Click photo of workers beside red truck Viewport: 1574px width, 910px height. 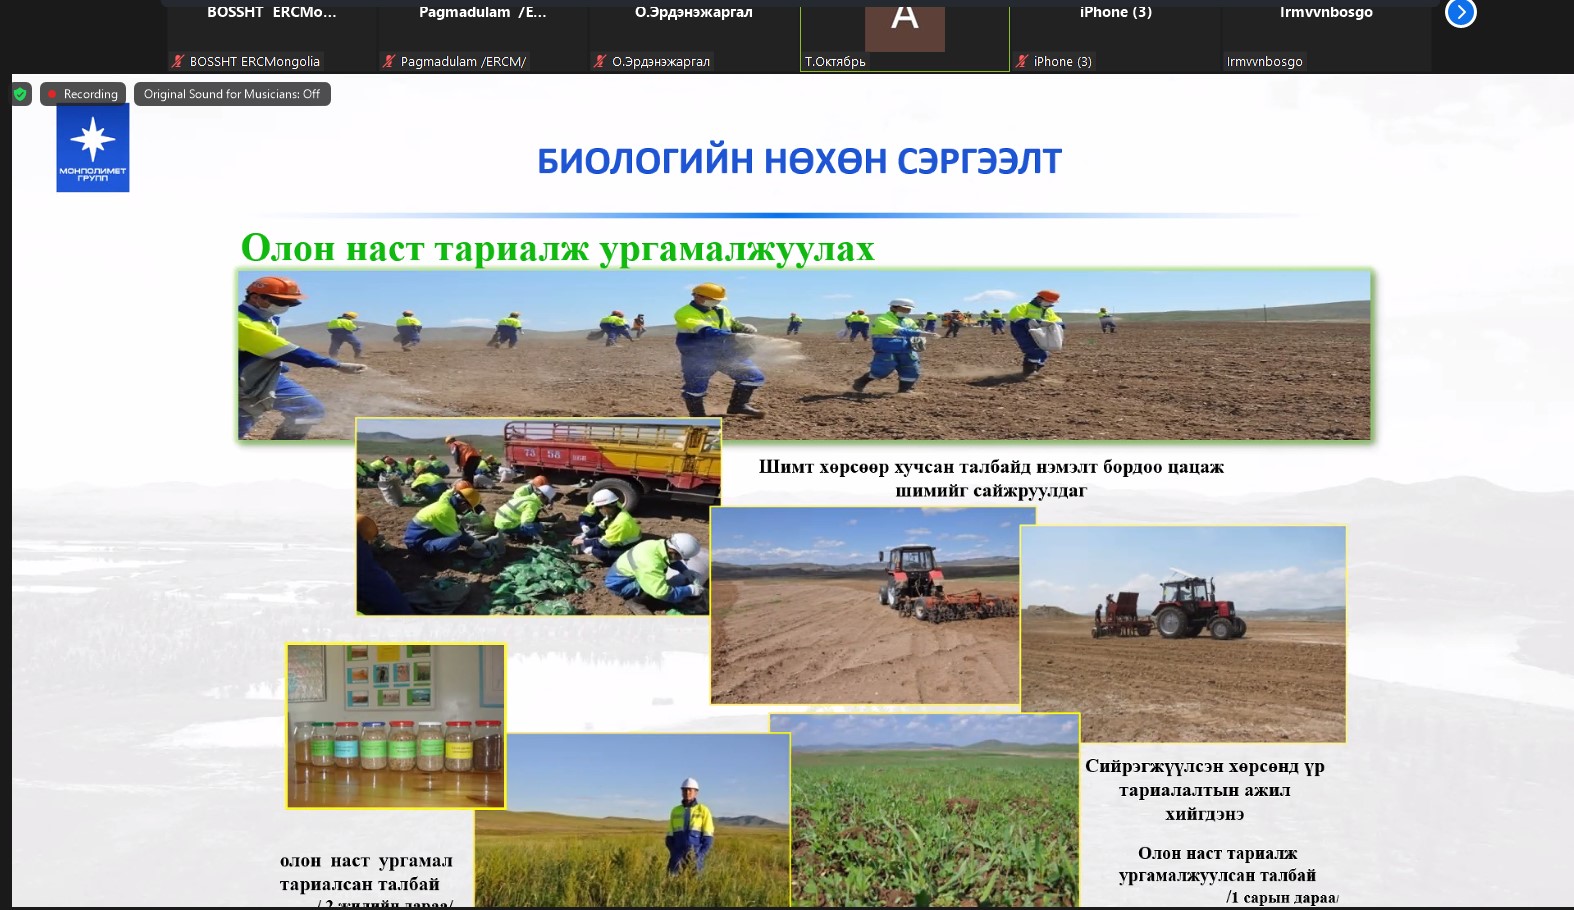pyautogui.click(x=539, y=516)
